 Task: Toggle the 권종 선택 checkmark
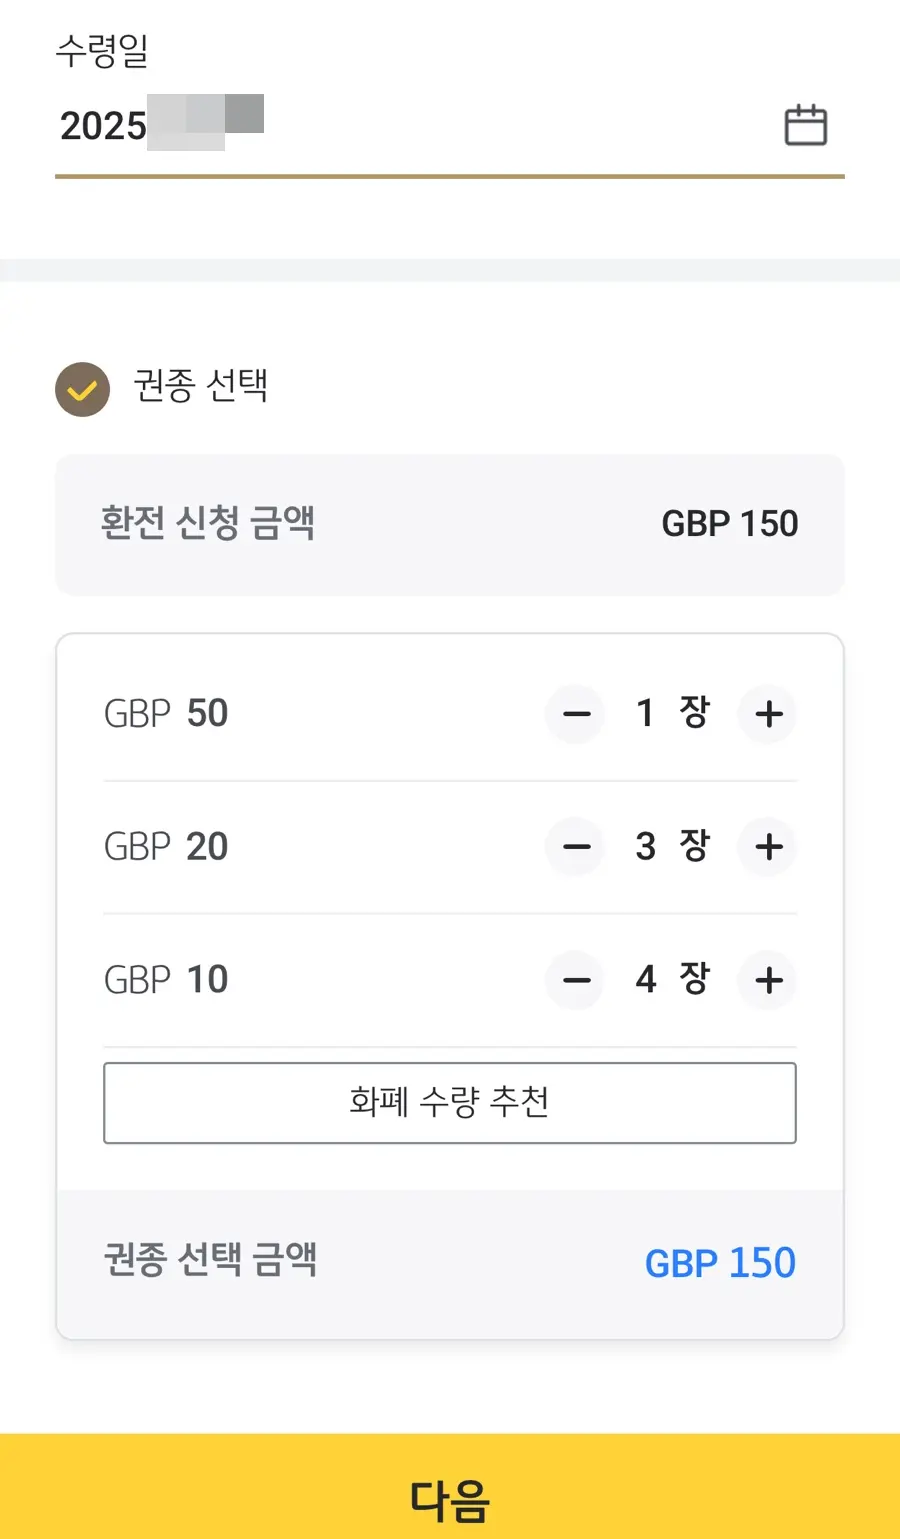tap(82, 389)
